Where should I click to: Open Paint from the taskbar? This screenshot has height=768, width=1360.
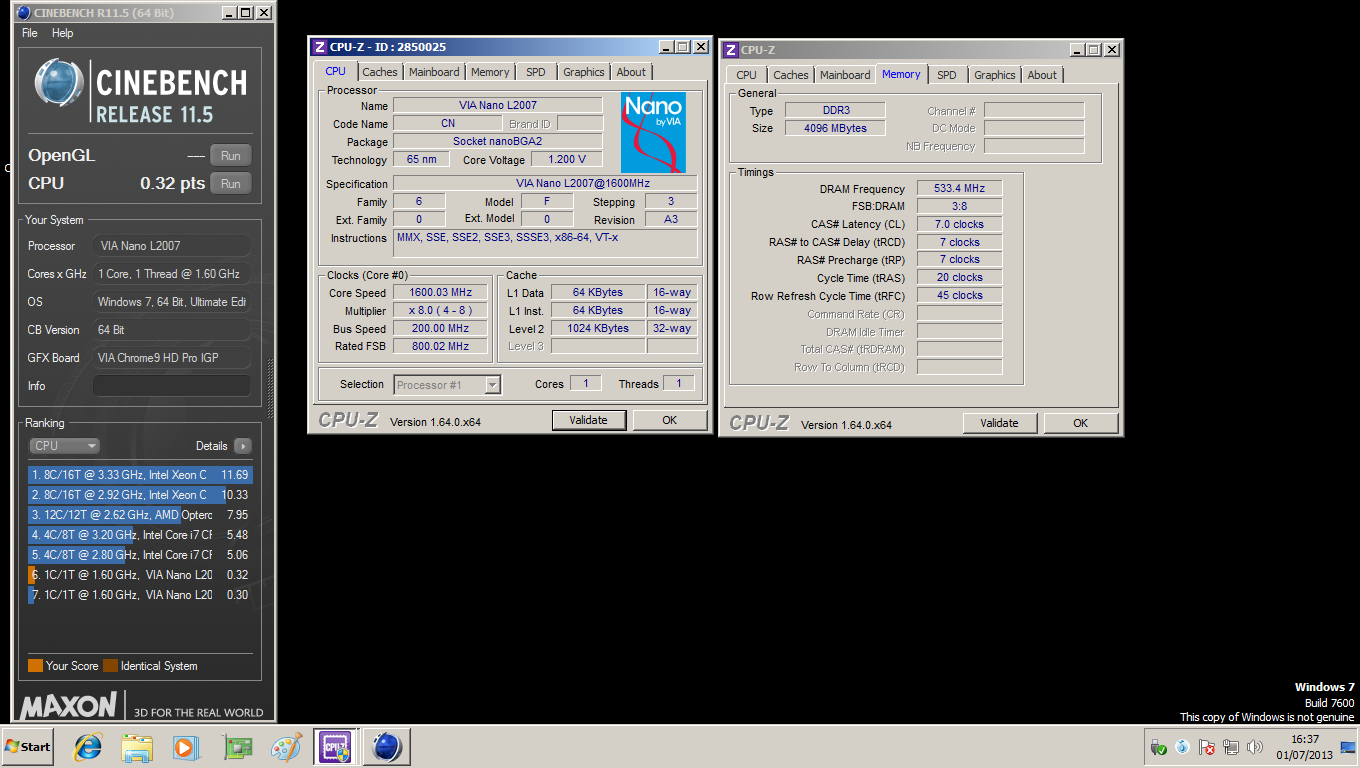click(x=287, y=747)
